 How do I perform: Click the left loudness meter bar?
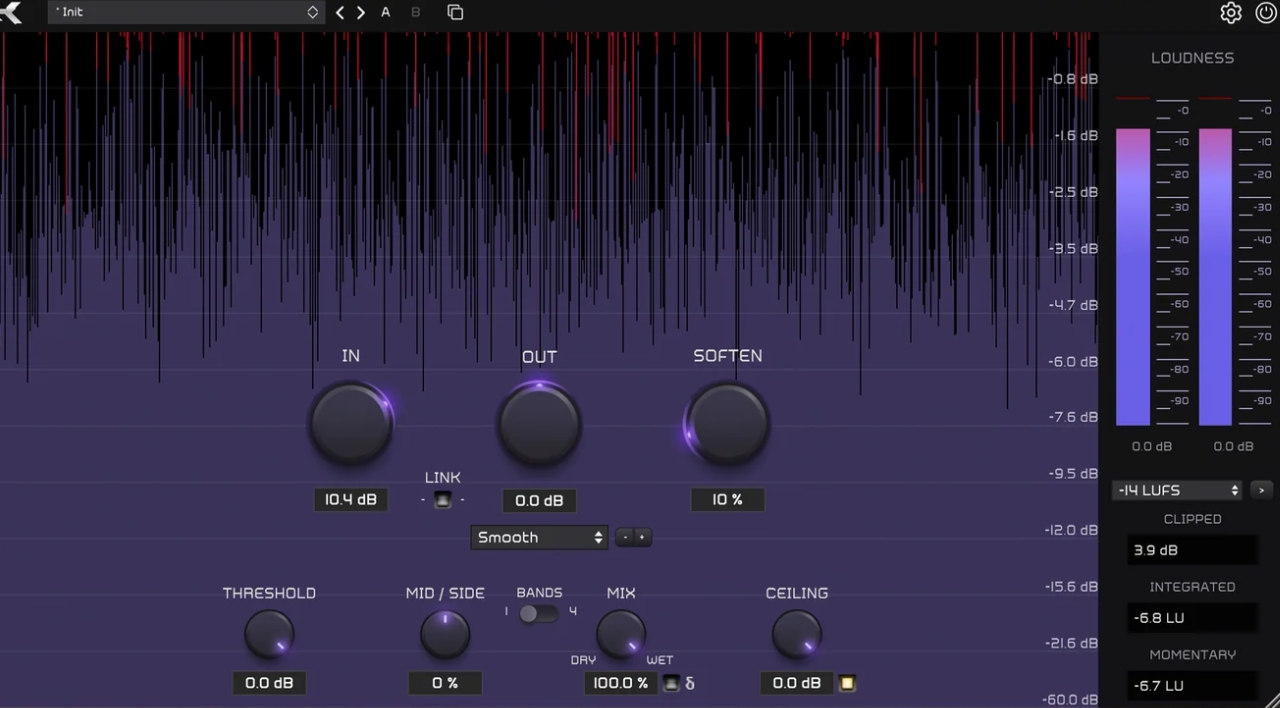[1133, 277]
